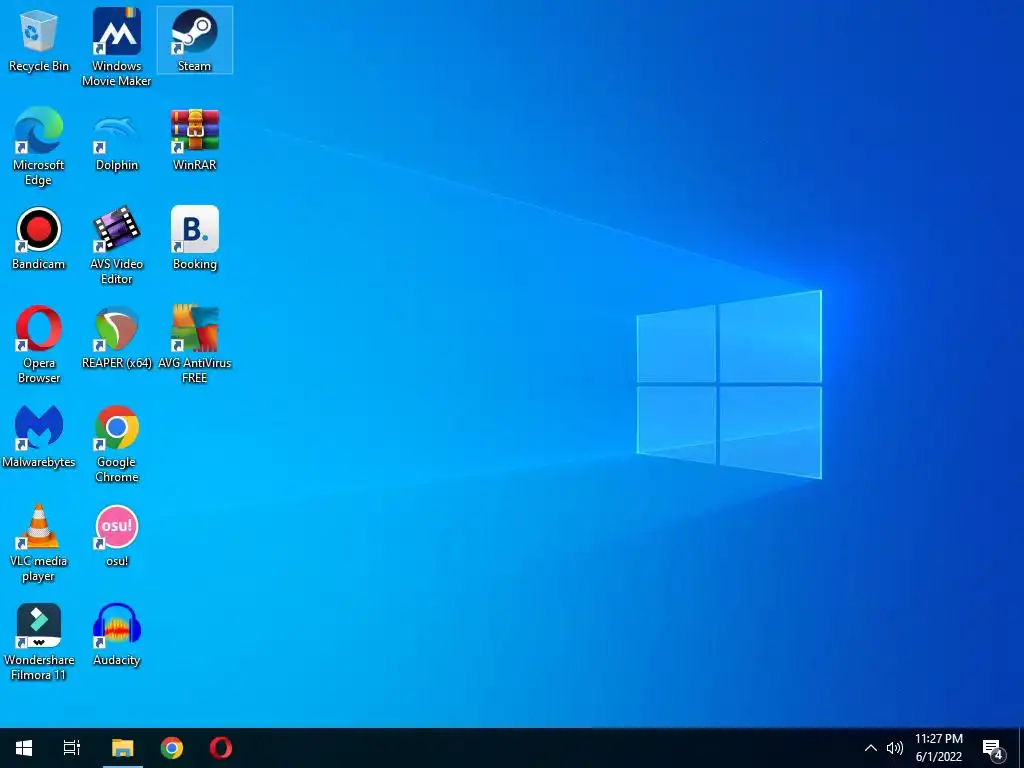Screen dimensions: 1024x768
Task: Open the taskbar clock and date
Action: 938,748
